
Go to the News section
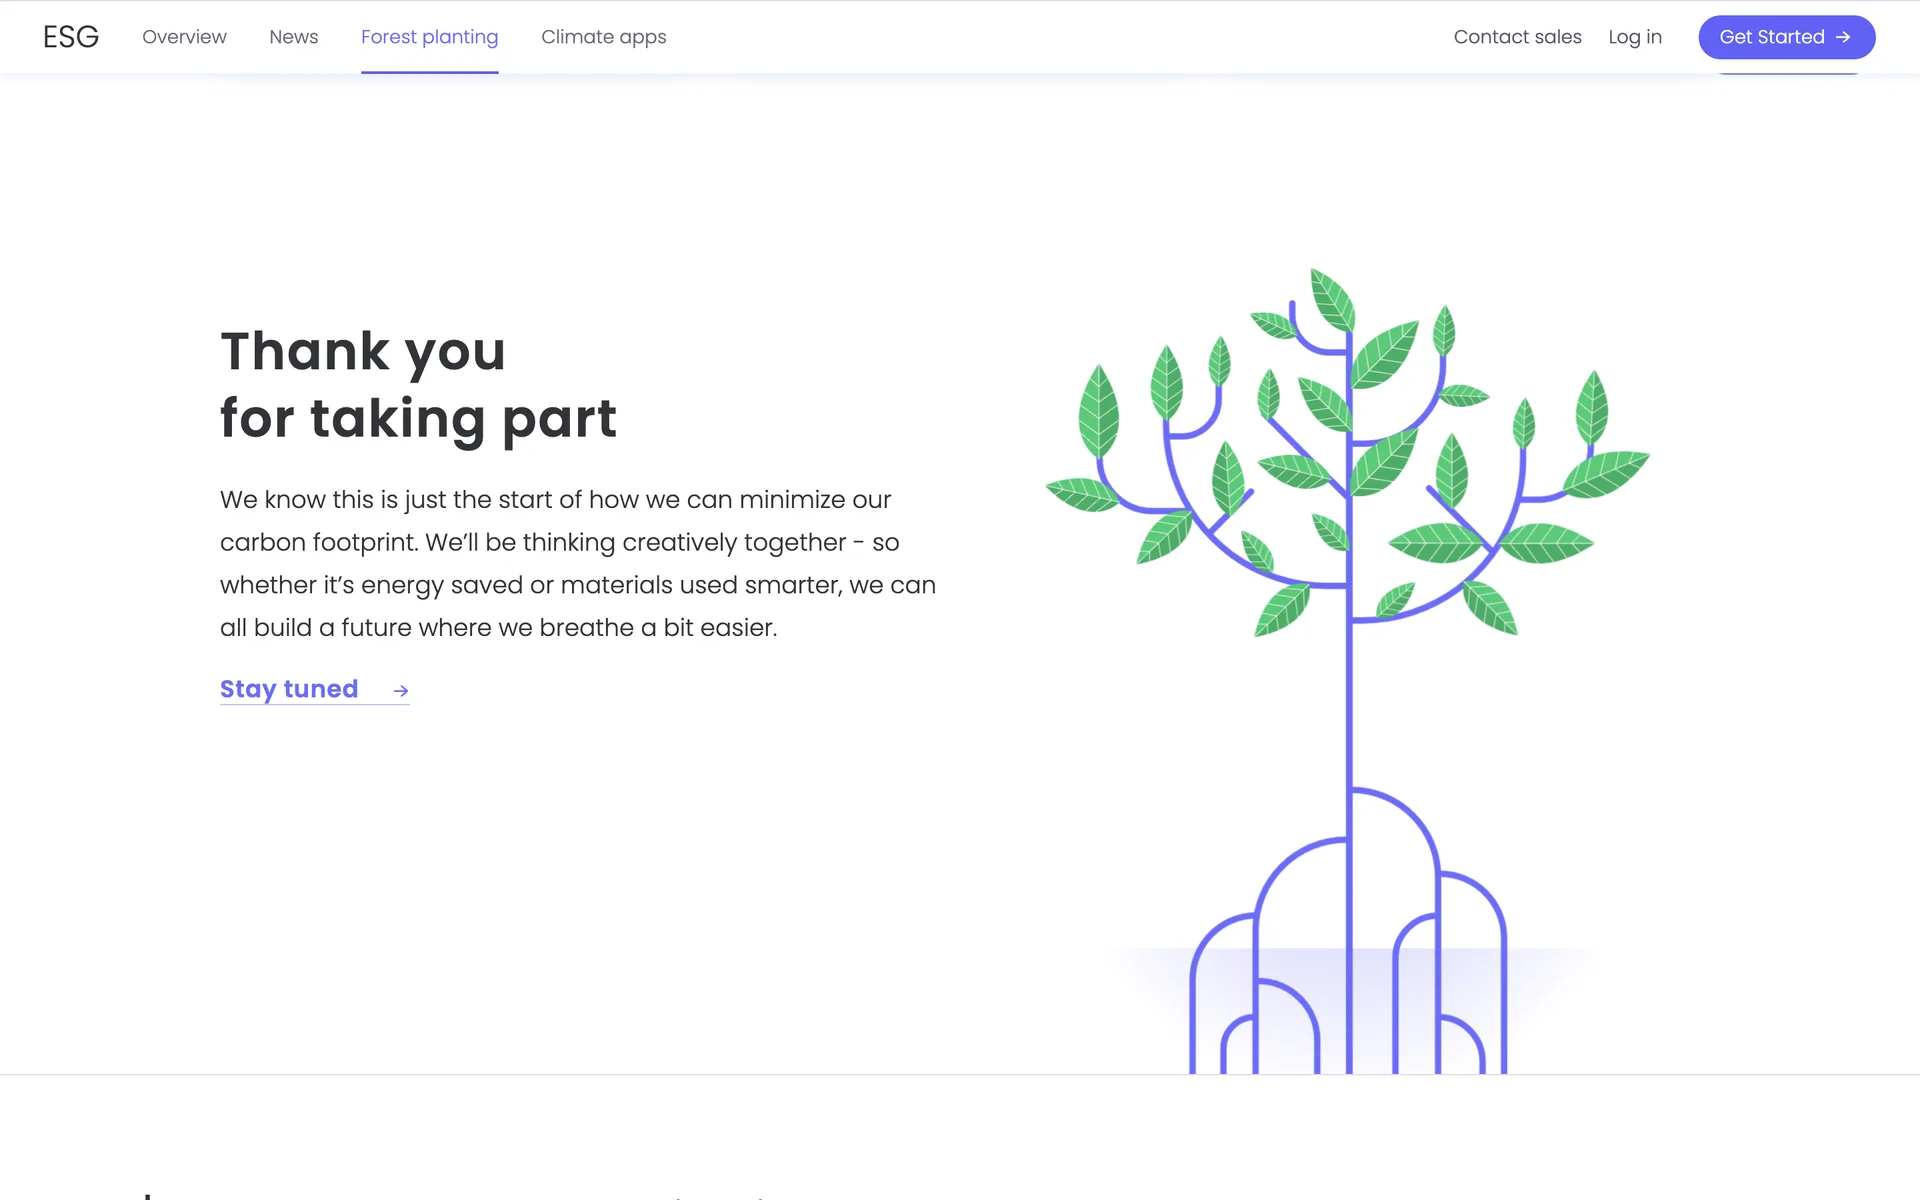tap(293, 37)
